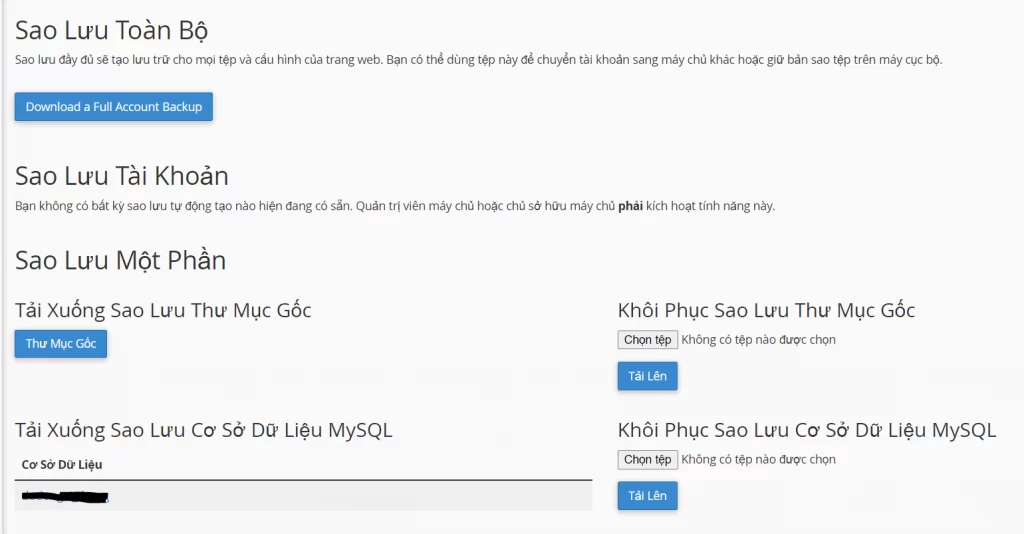The width and height of the screenshot is (1024, 534).
Task: Click the Tải Xuống Sao Lưu MySQL heading
Action: (x=204, y=430)
